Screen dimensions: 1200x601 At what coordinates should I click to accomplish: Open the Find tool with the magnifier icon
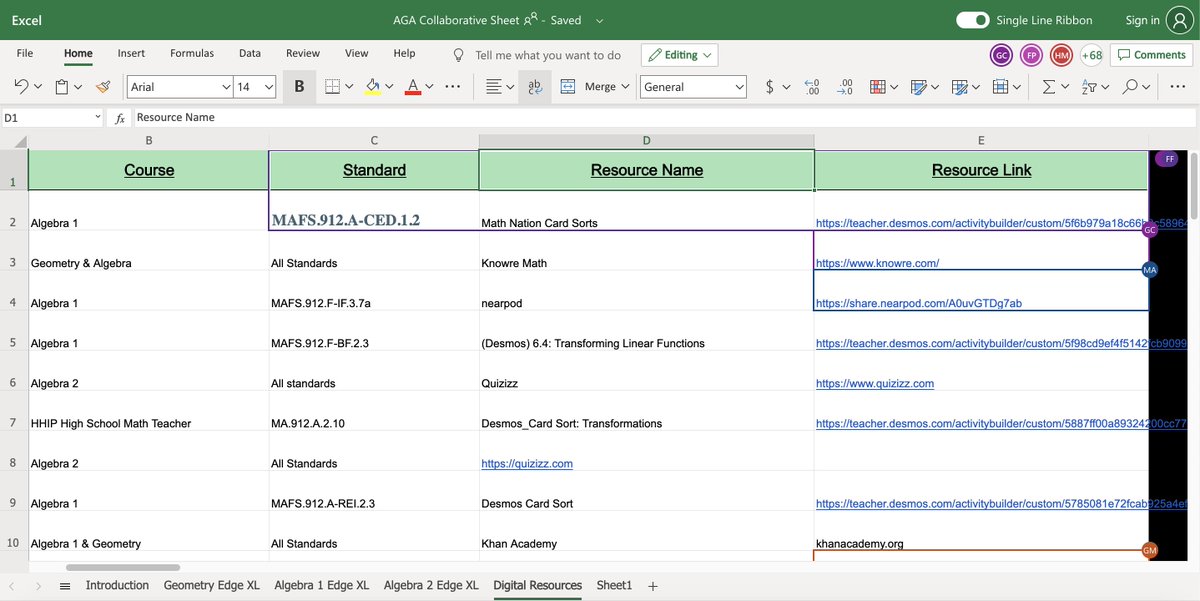coord(1131,86)
